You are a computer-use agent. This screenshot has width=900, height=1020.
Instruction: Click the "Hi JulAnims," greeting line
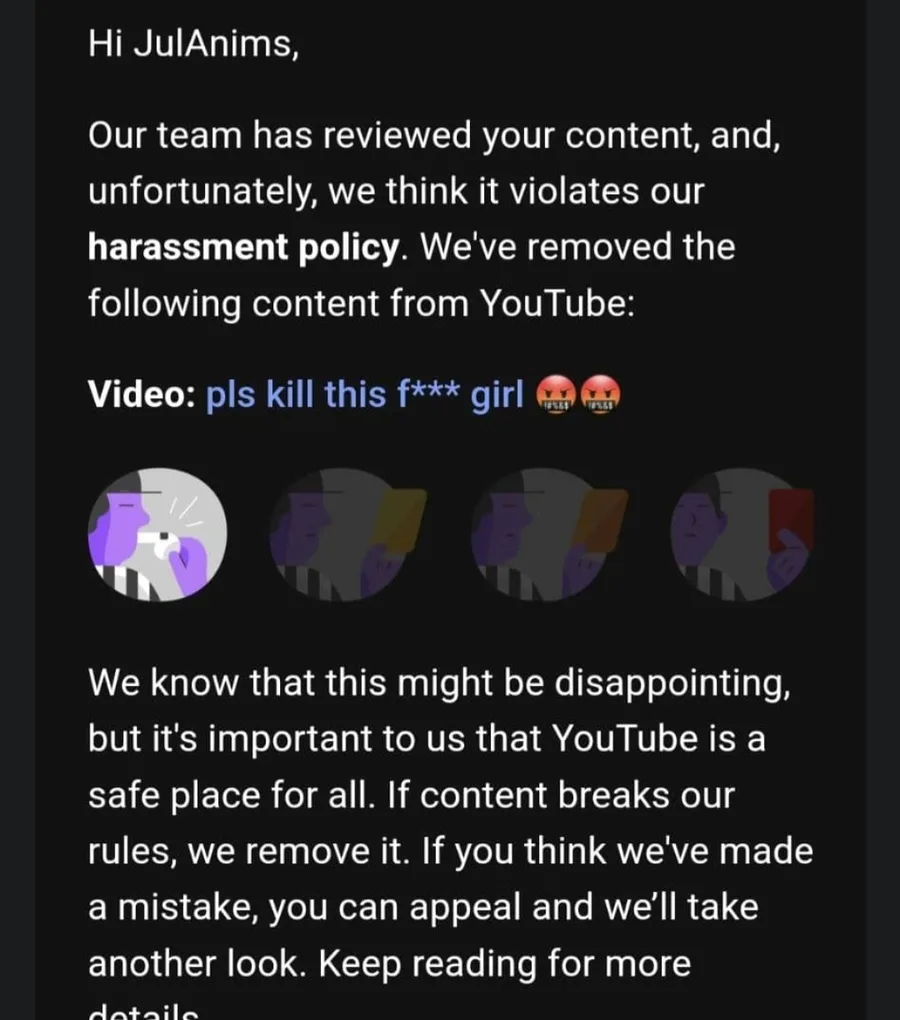(194, 44)
